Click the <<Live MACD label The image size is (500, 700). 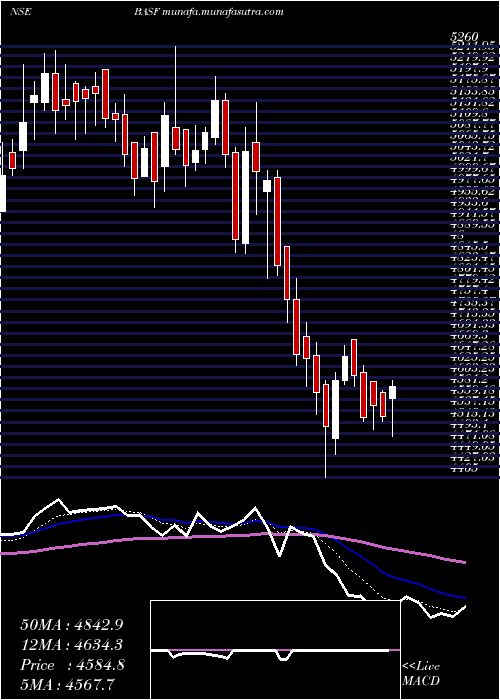click(421, 674)
